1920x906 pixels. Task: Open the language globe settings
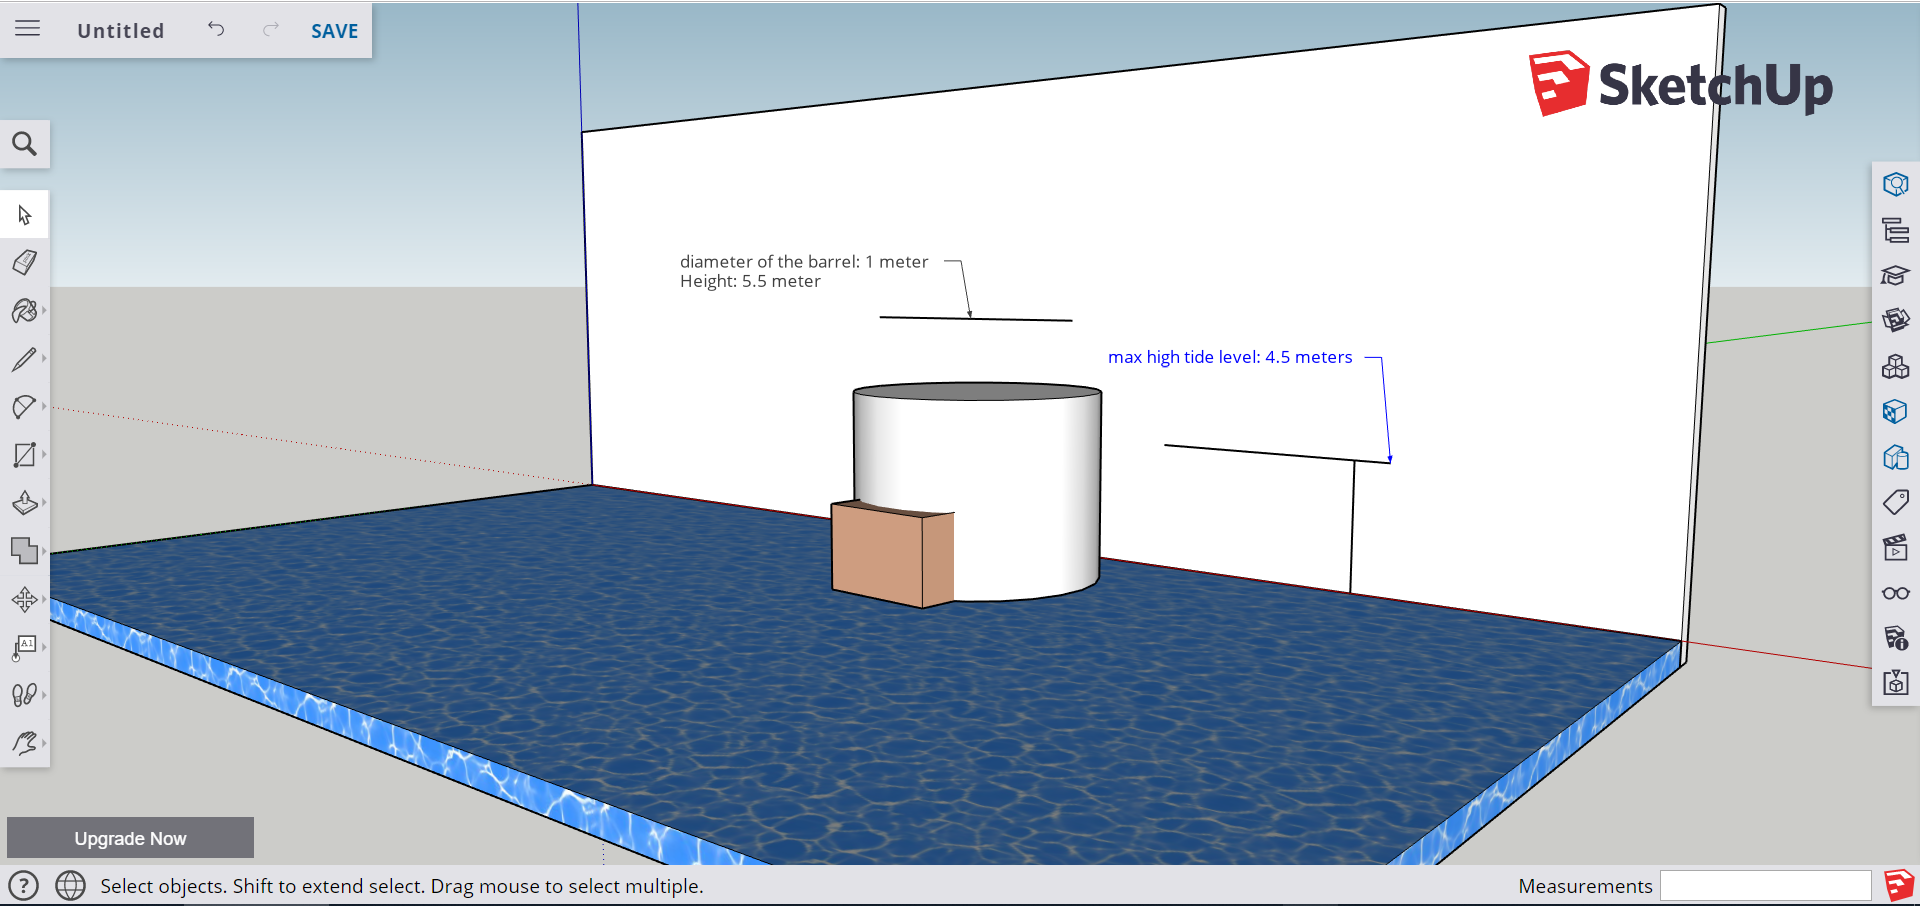(x=70, y=885)
